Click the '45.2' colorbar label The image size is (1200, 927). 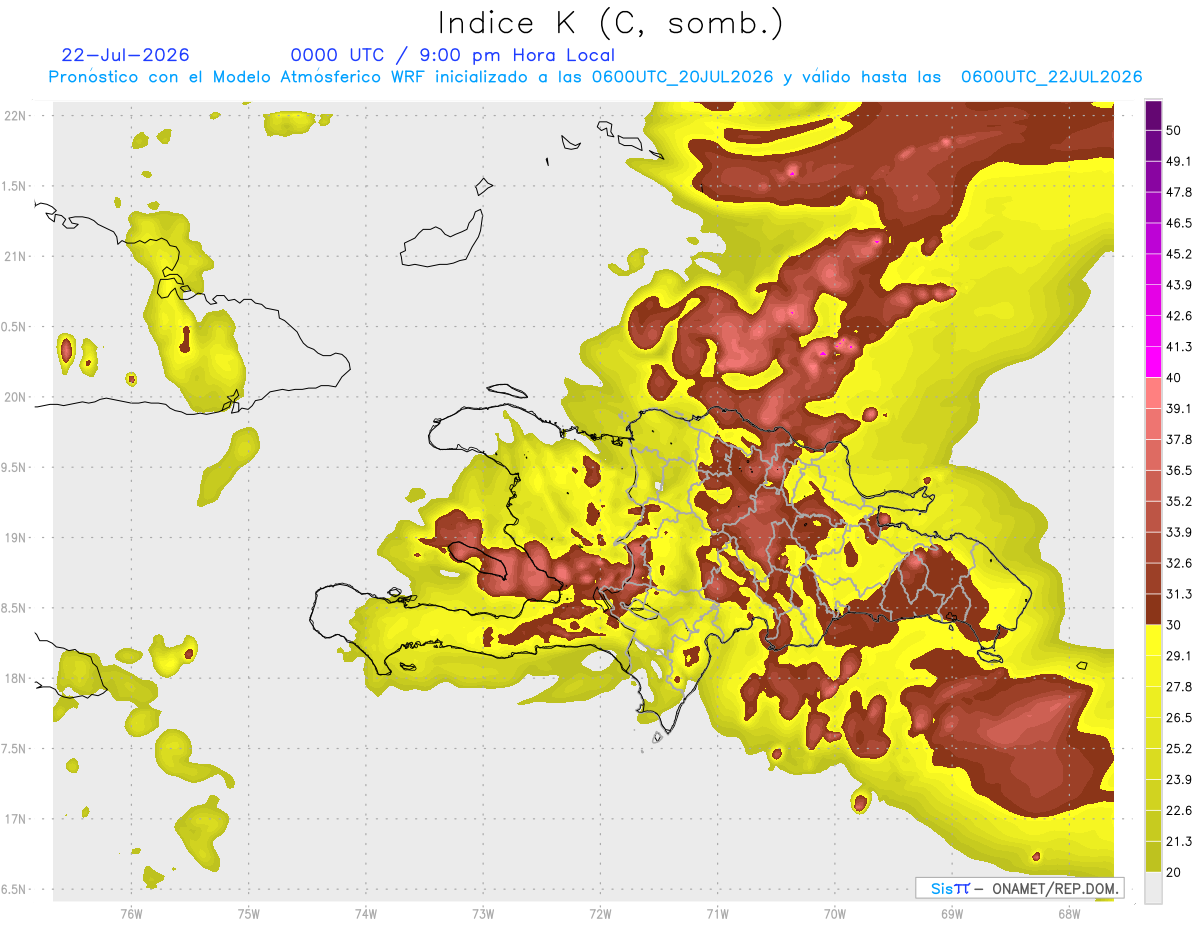(x=1179, y=254)
